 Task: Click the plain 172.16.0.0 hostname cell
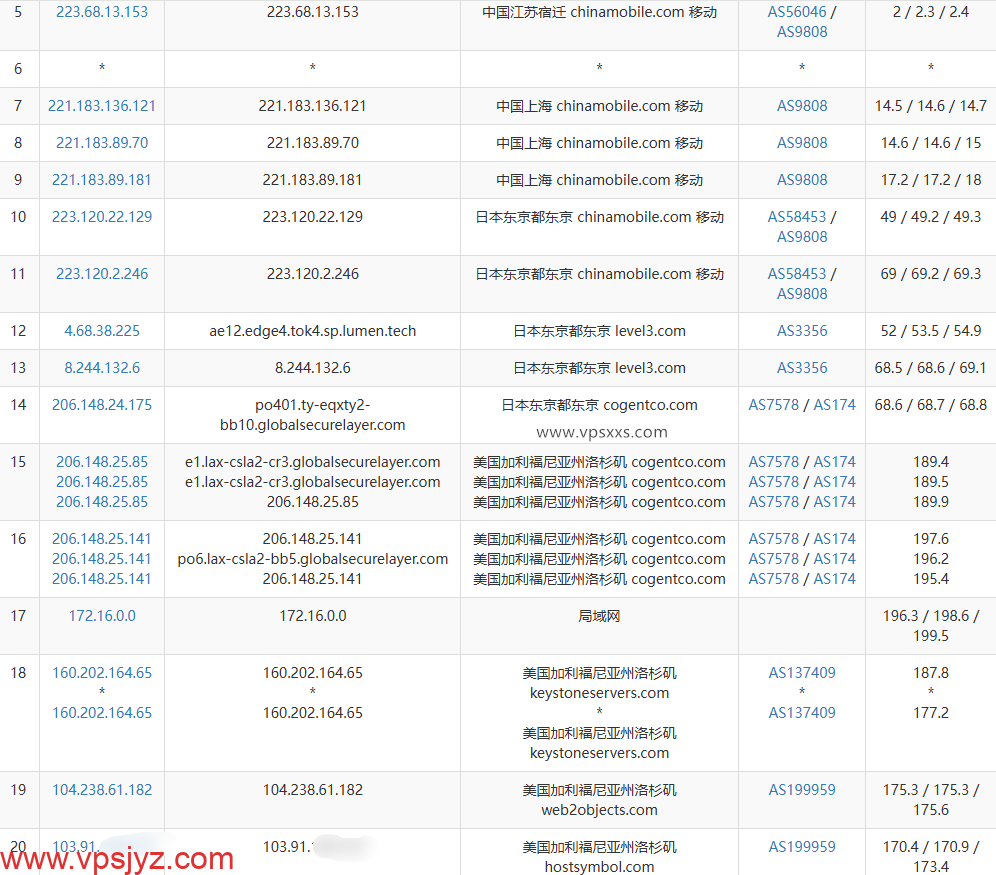coord(313,615)
